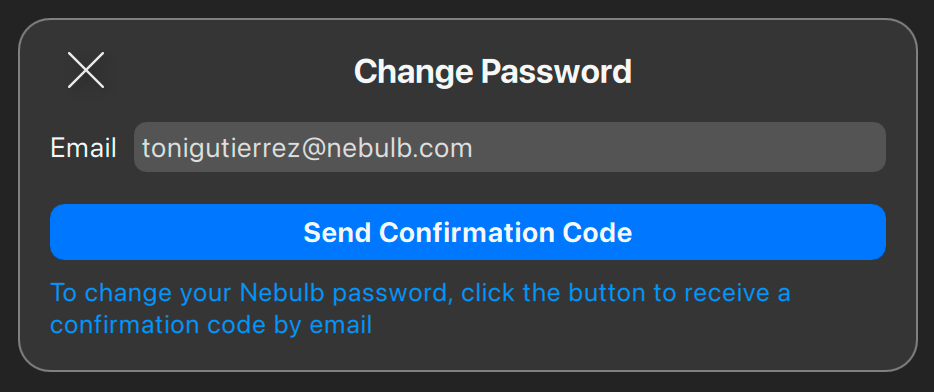Click blank dialog area below the instruction text
Viewport: 934px width, 392px height.
point(468,353)
